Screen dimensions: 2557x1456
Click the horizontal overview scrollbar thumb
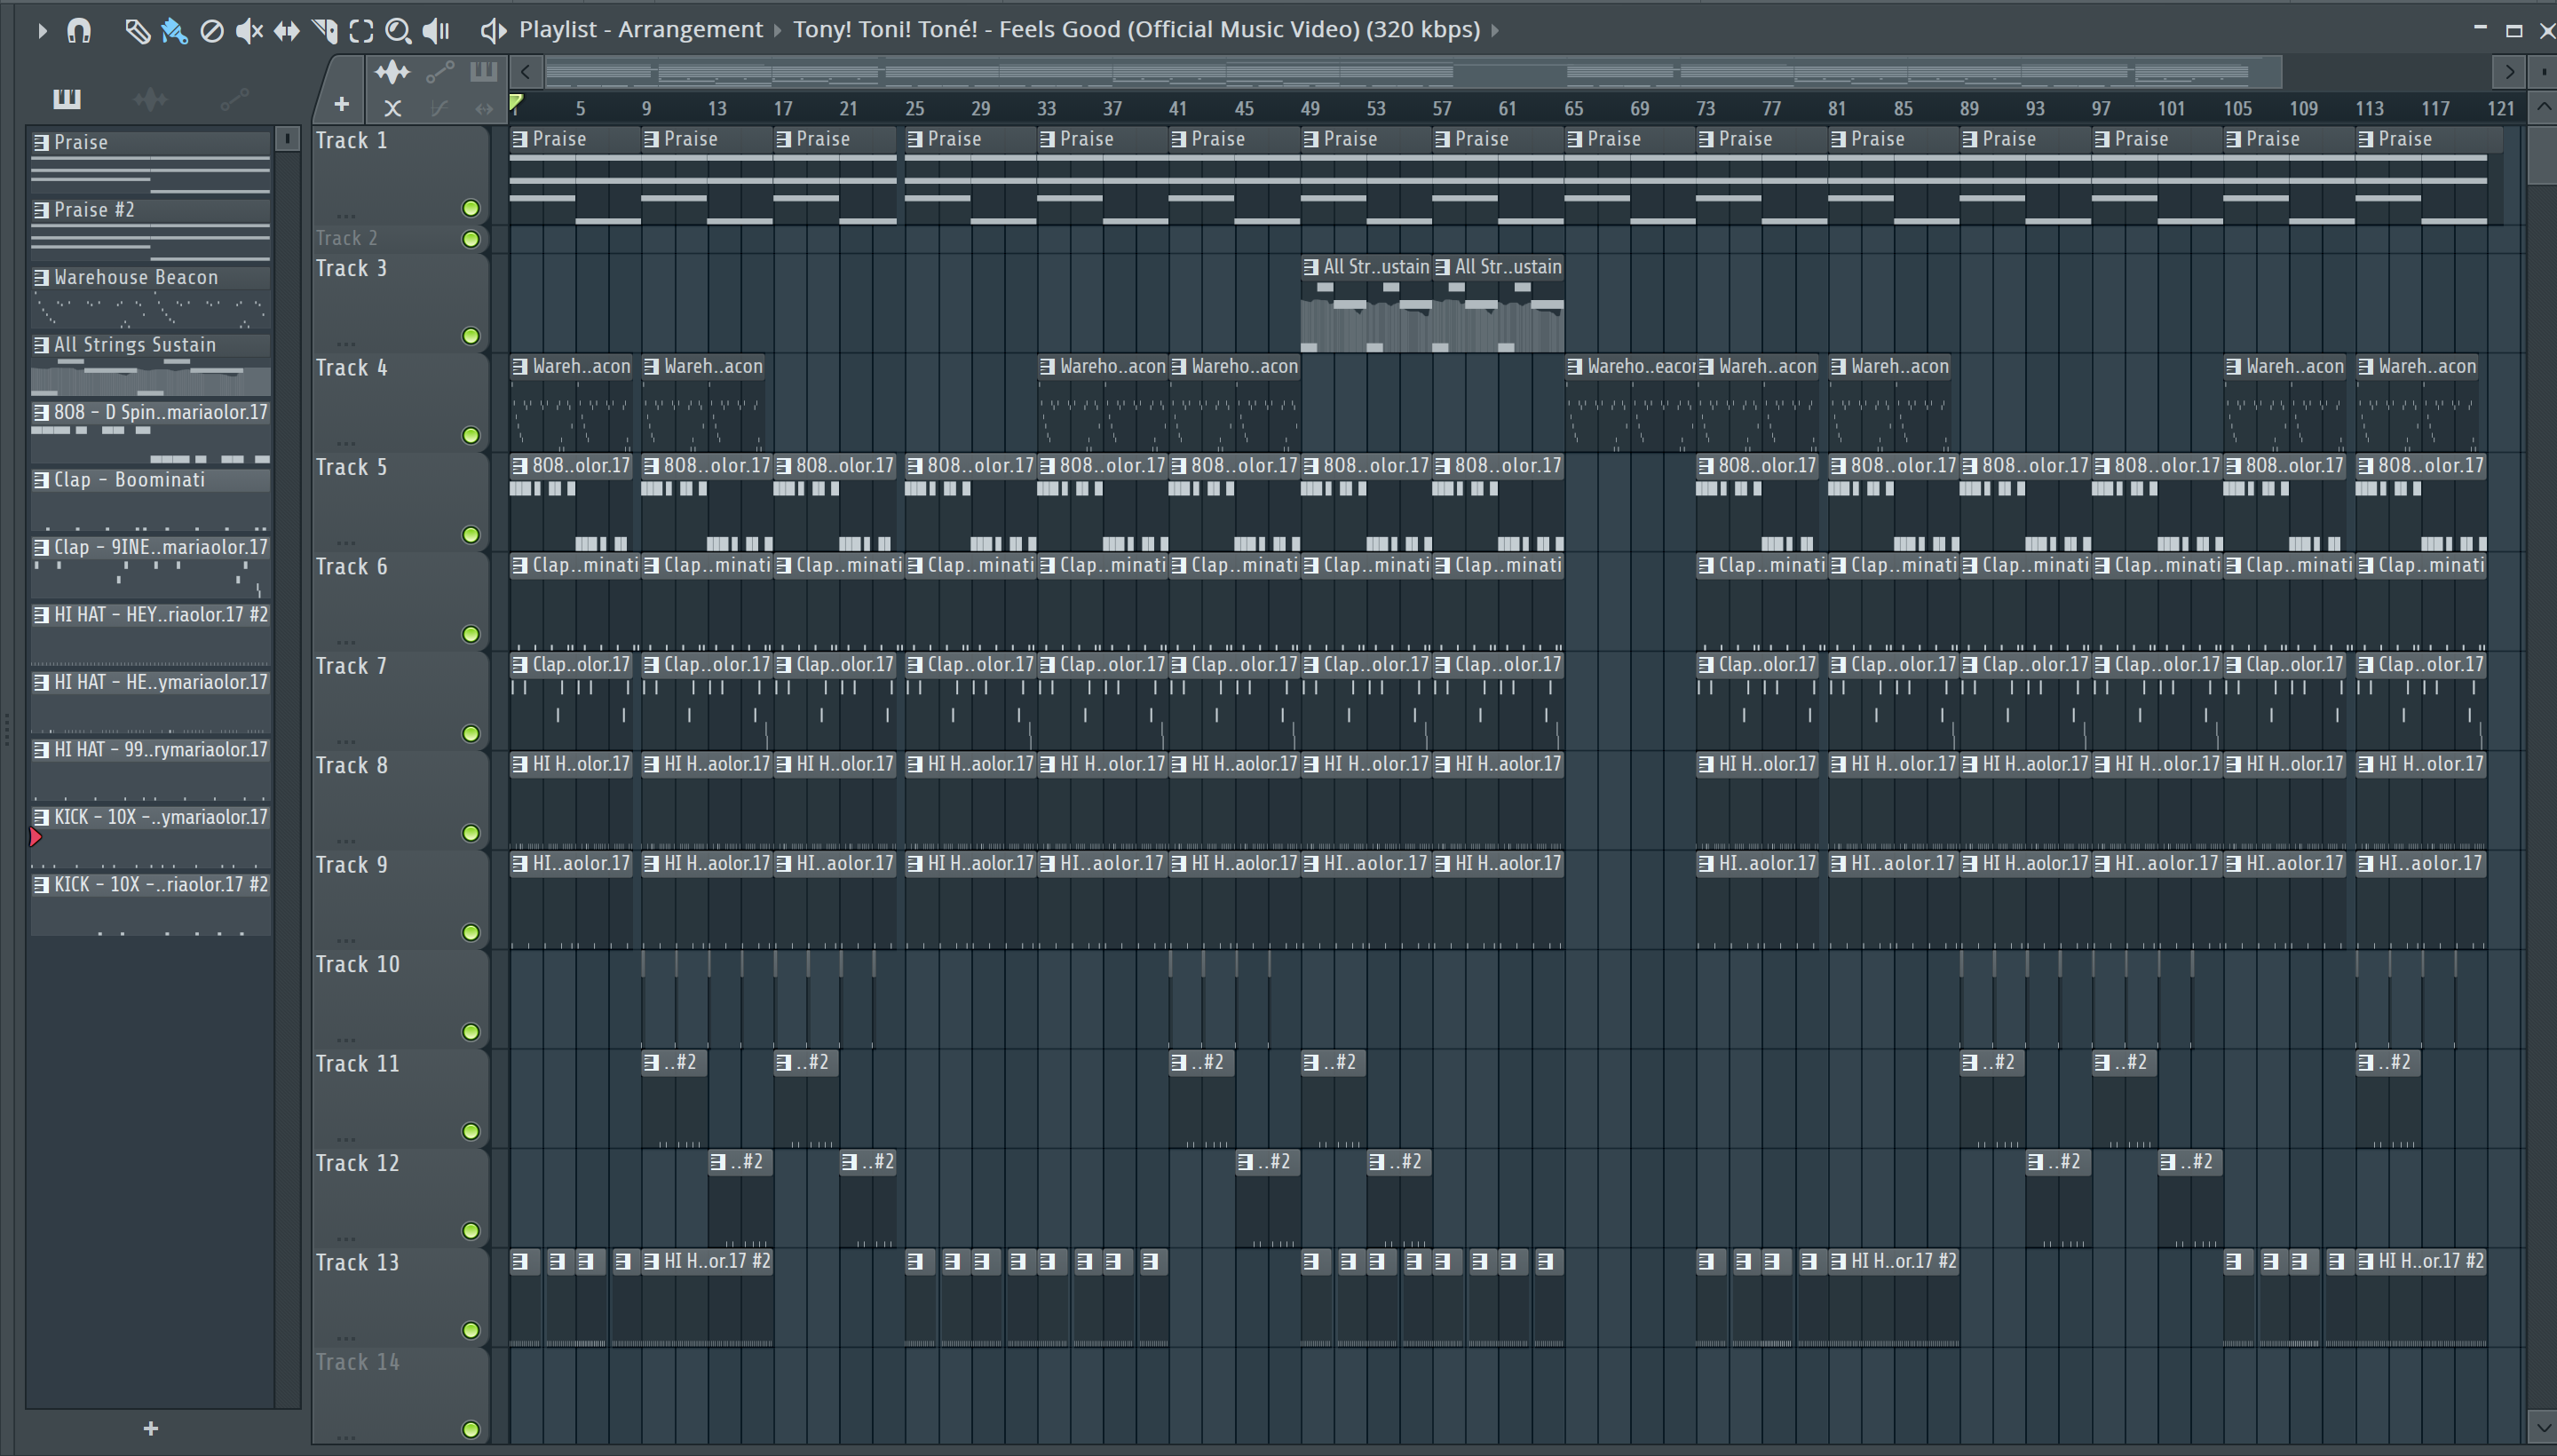point(1414,72)
